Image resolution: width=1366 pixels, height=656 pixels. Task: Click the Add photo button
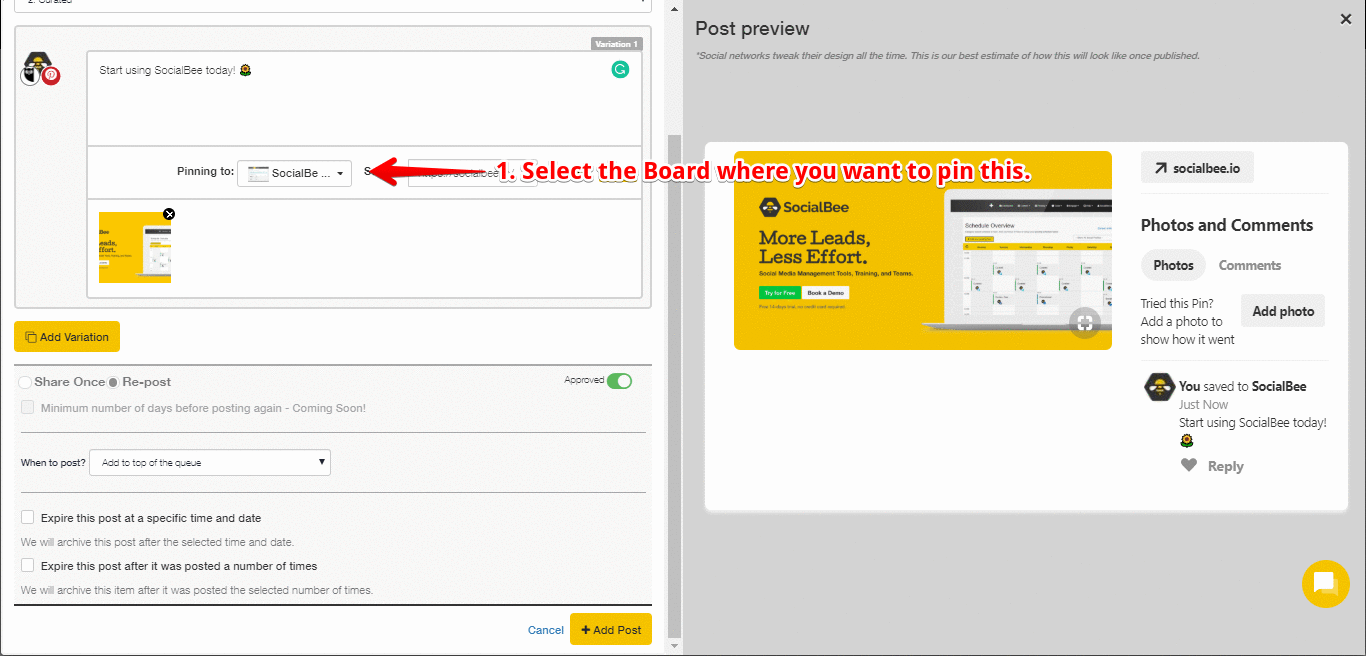coord(1282,310)
